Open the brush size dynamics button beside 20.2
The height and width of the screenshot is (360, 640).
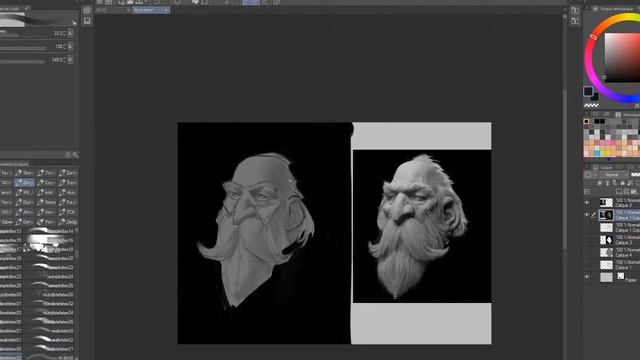pos(70,33)
